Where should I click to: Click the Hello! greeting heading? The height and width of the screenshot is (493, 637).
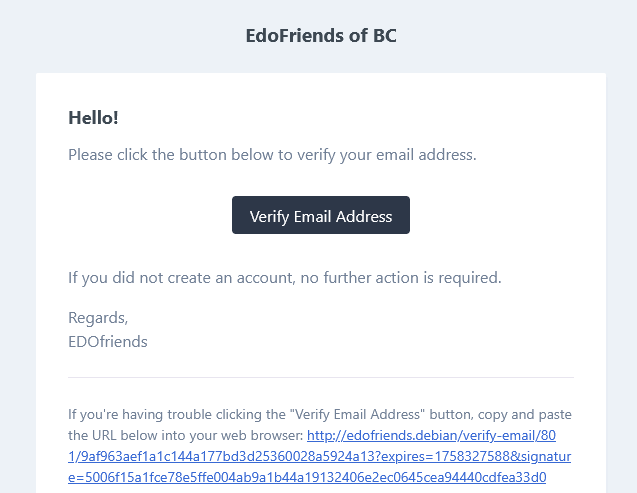point(93,118)
